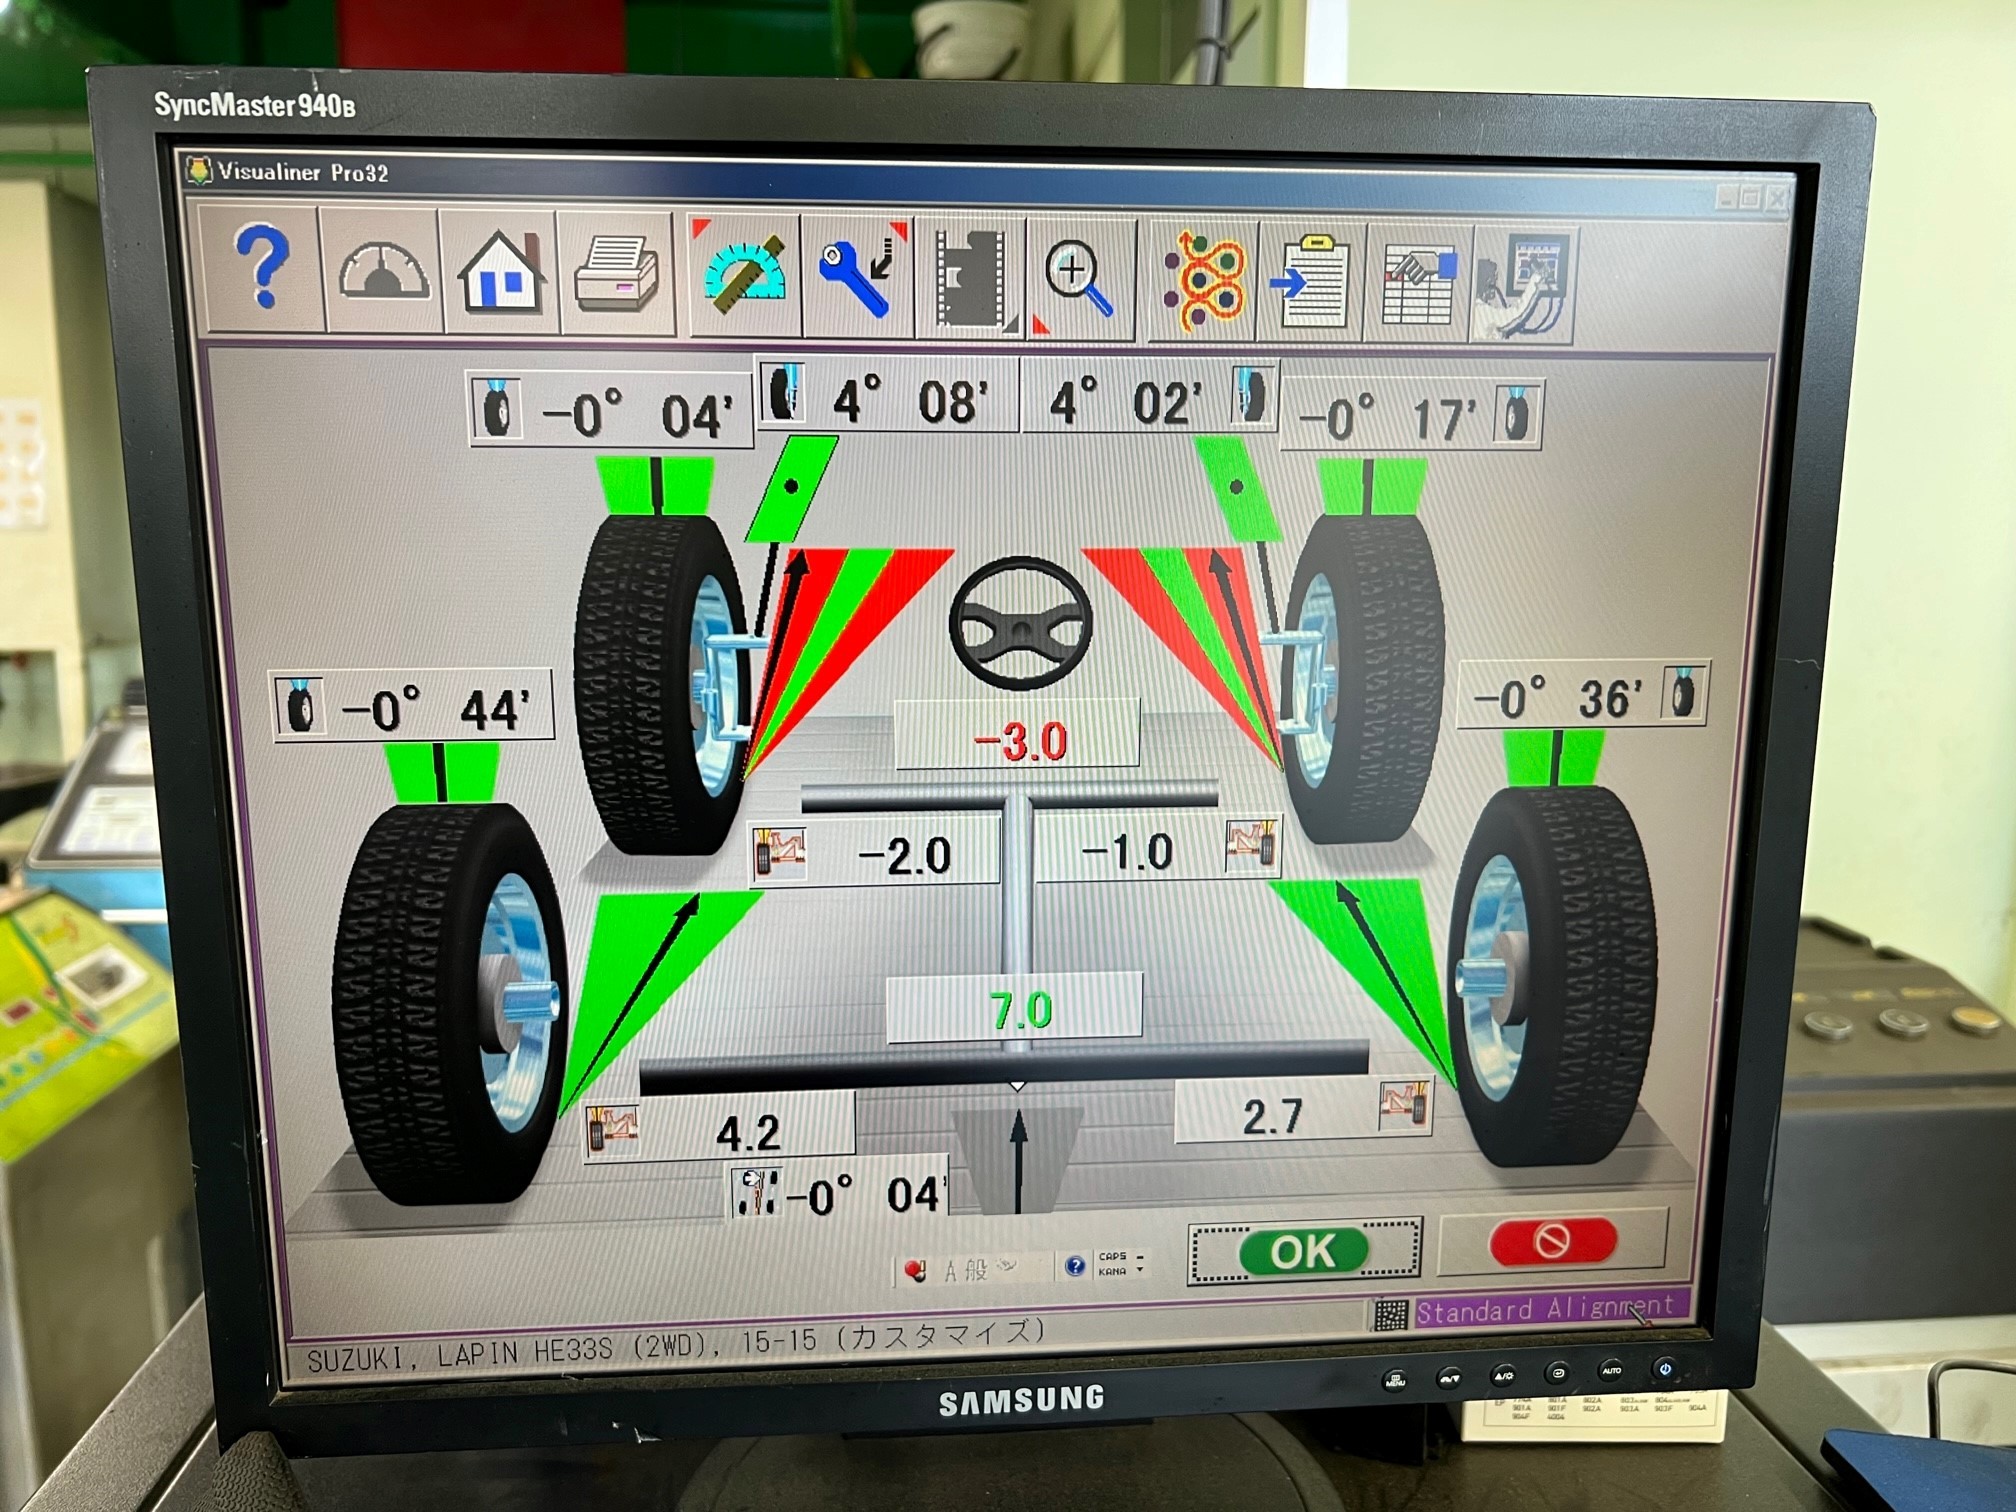Image resolution: width=2016 pixels, height=1512 pixels.
Task: Click the printer icon to print
Action: (617, 273)
